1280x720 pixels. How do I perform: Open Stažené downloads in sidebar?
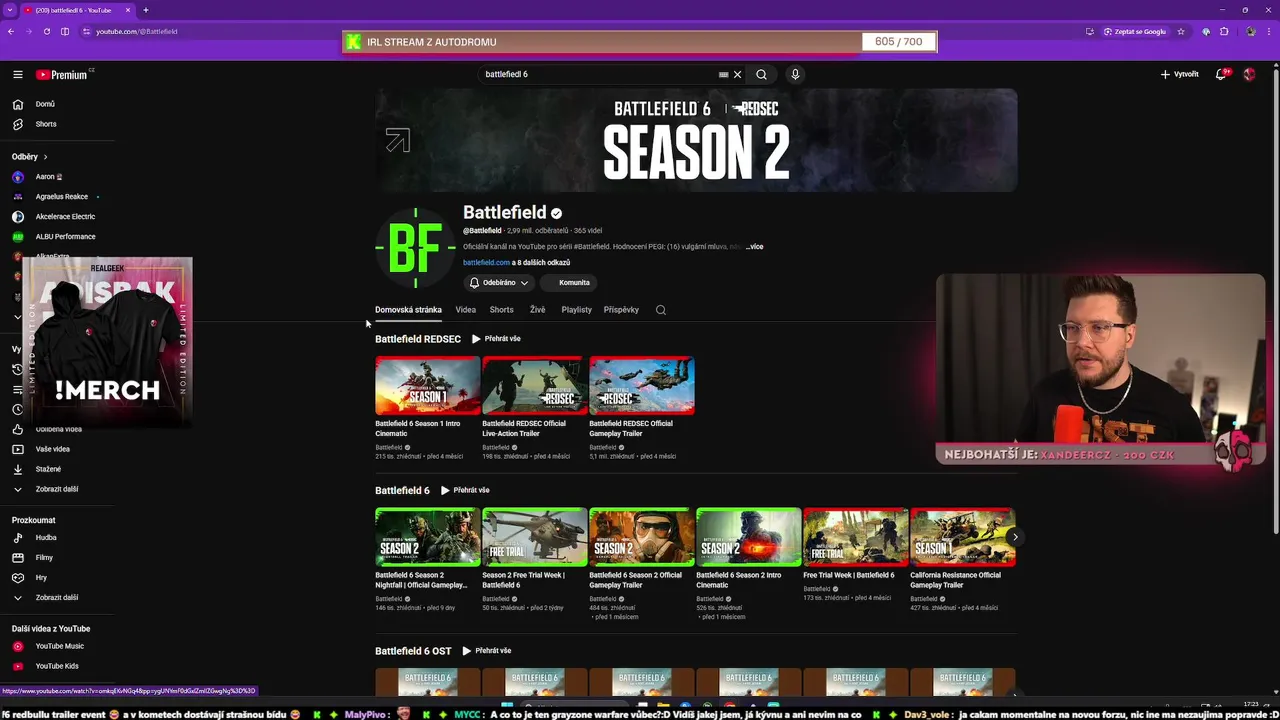pos(48,469)
